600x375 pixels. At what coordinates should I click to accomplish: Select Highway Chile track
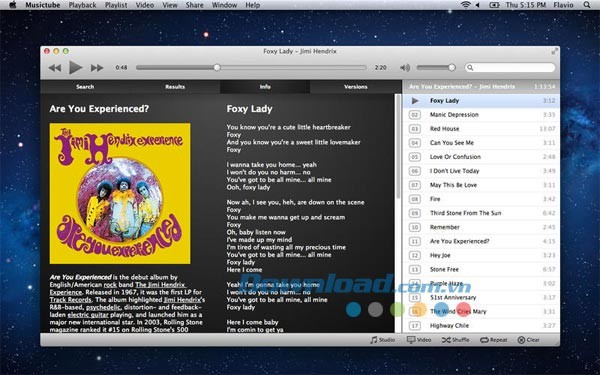[x=481, y=326]
